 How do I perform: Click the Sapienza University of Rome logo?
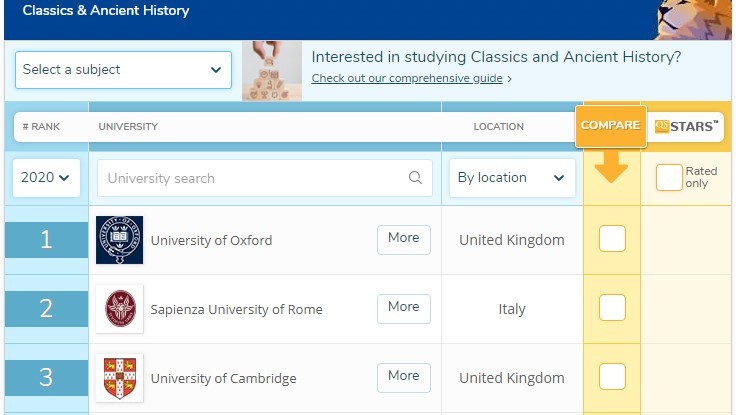(119, 309)
